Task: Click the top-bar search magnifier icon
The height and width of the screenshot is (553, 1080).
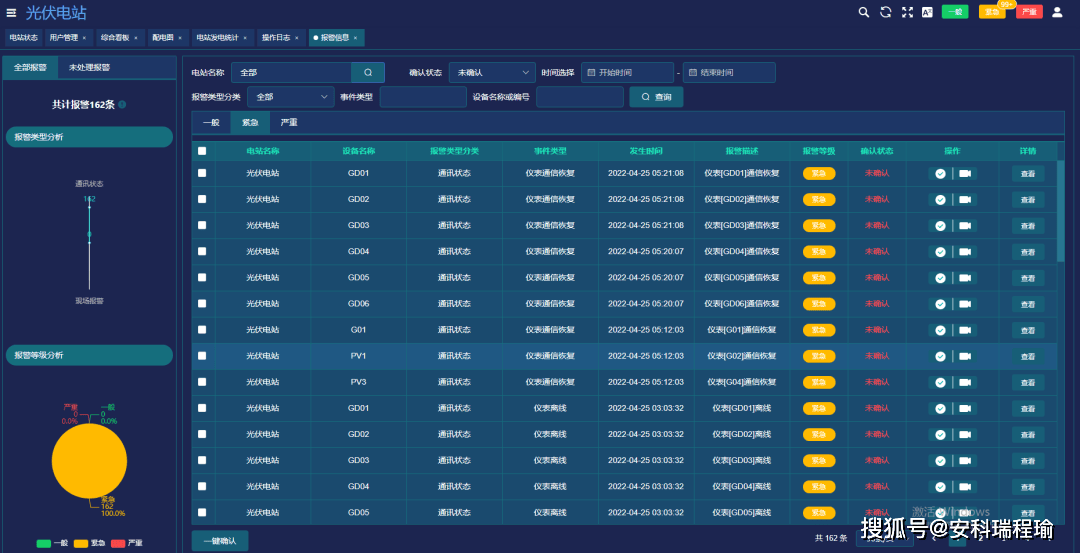Action: click(x=864, y=12)
